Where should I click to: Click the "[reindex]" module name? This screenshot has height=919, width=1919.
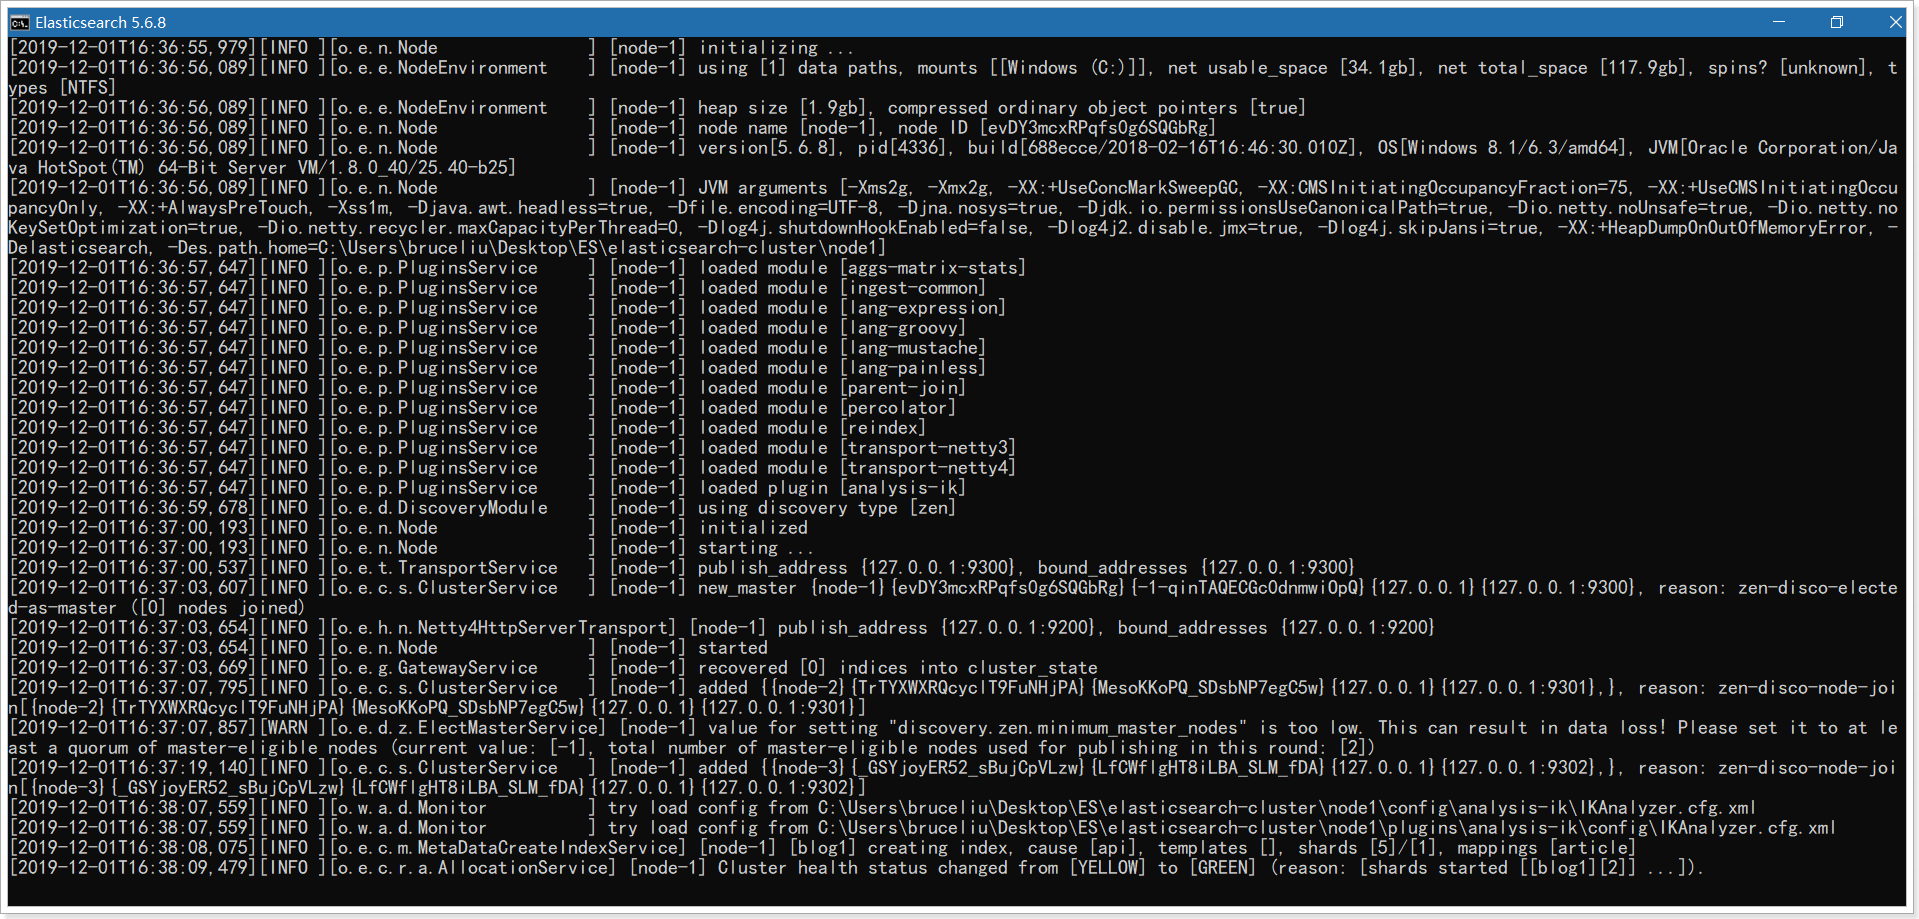click(882, 428)
